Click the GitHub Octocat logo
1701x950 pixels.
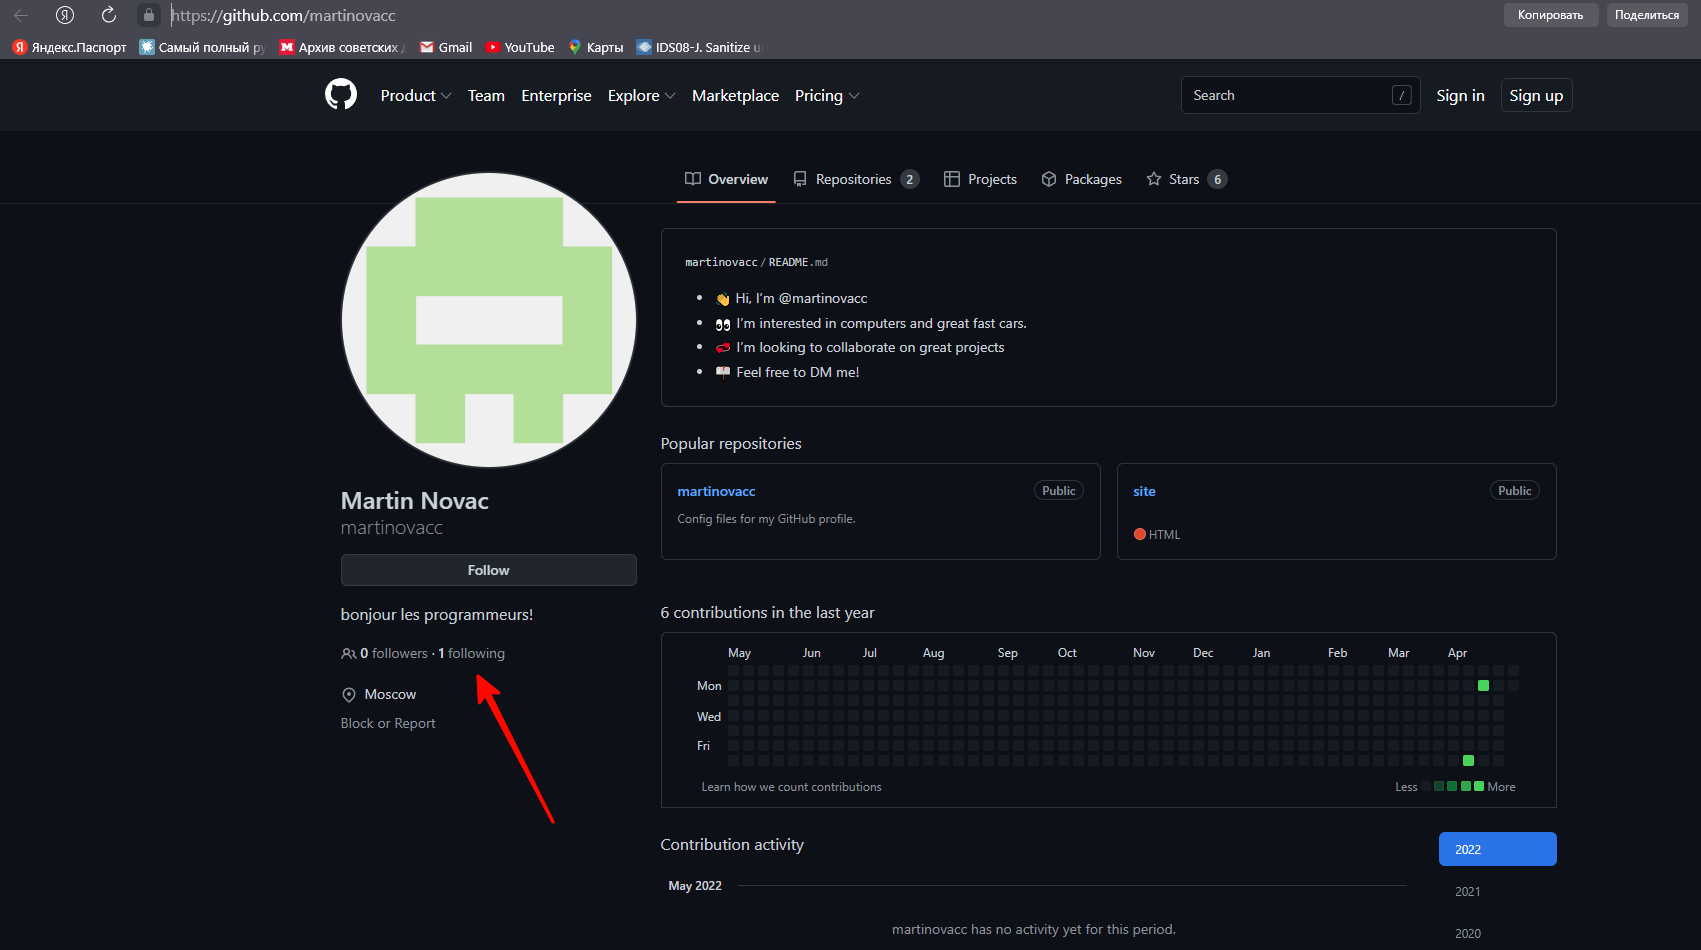(341, 95)
